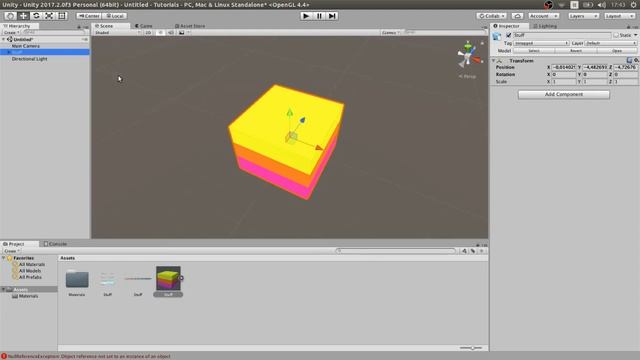The image size is (640, 360).
Task: Open the Account dropdown
Action: (x=544, y=16)
